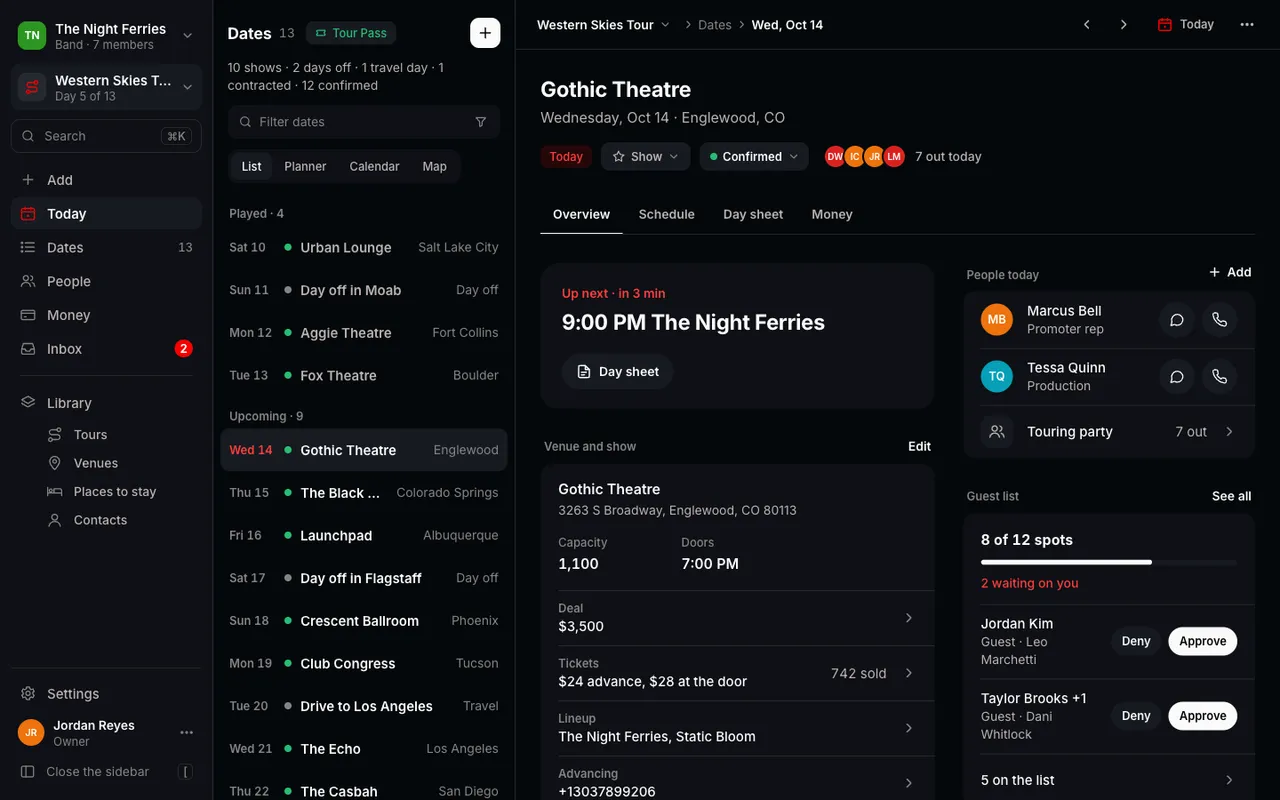Open People in the sidebar
This screenshot has height=800, width=1280.
106,282
